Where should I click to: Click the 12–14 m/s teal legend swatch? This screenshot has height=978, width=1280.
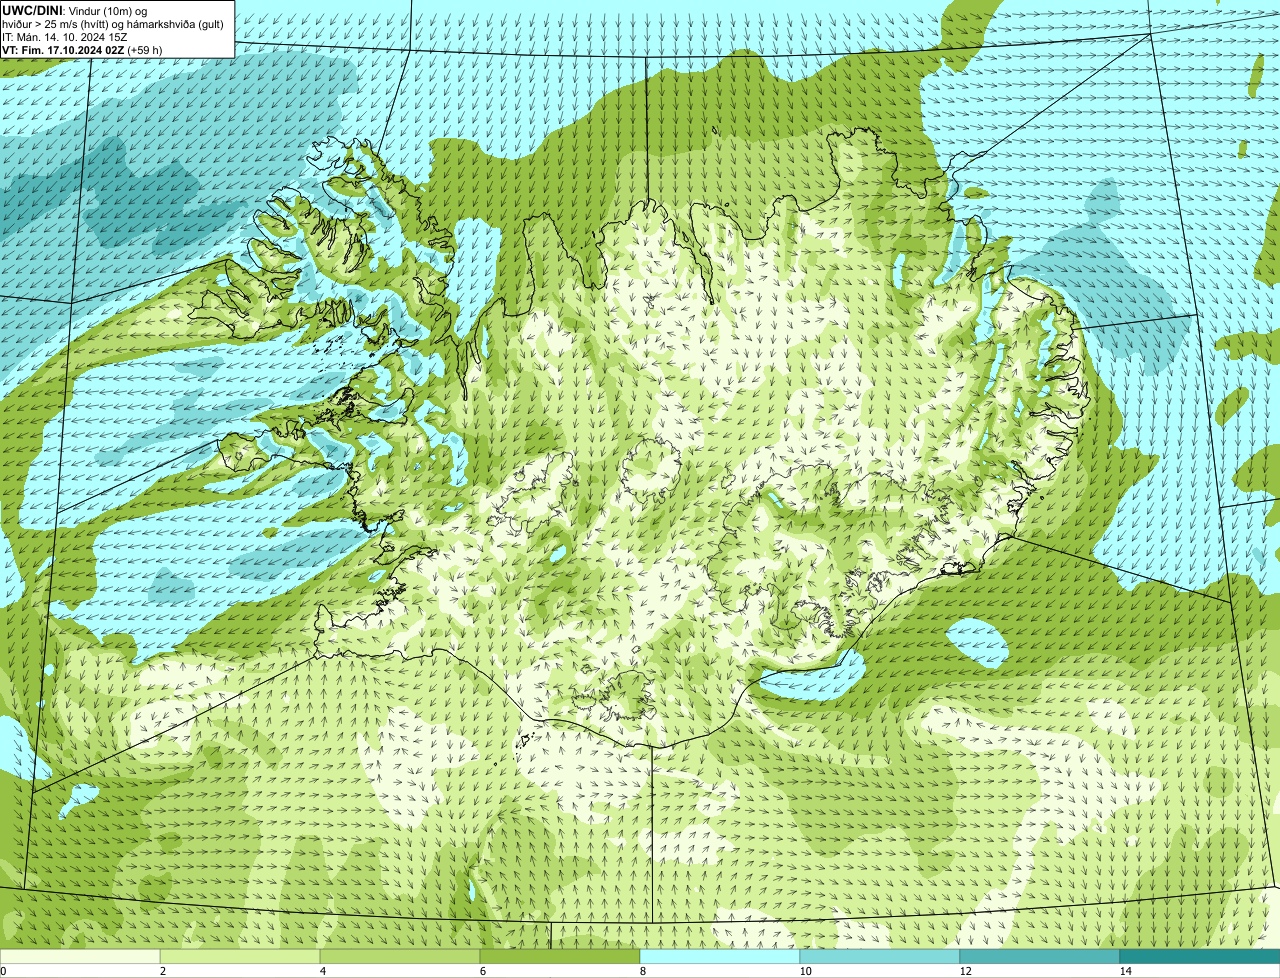[1040, 956]
